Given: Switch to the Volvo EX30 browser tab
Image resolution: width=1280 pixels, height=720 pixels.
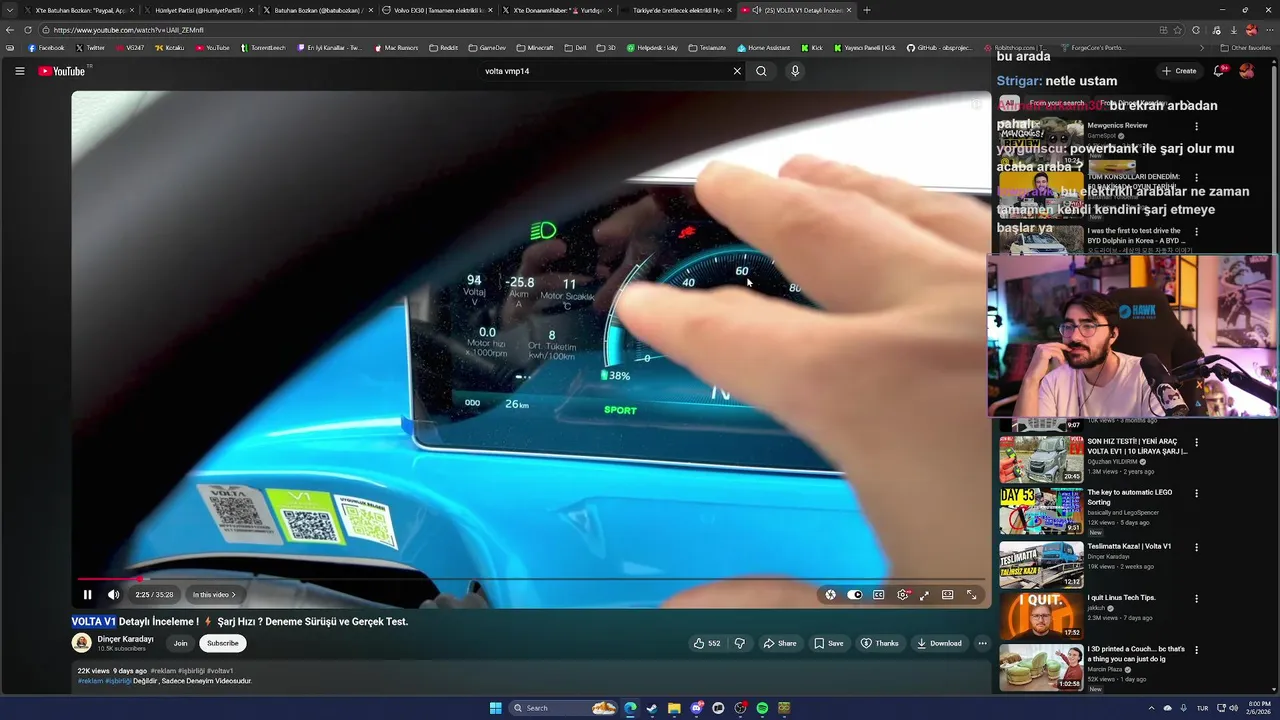Looking at the screenshot, I should point(437,10).
